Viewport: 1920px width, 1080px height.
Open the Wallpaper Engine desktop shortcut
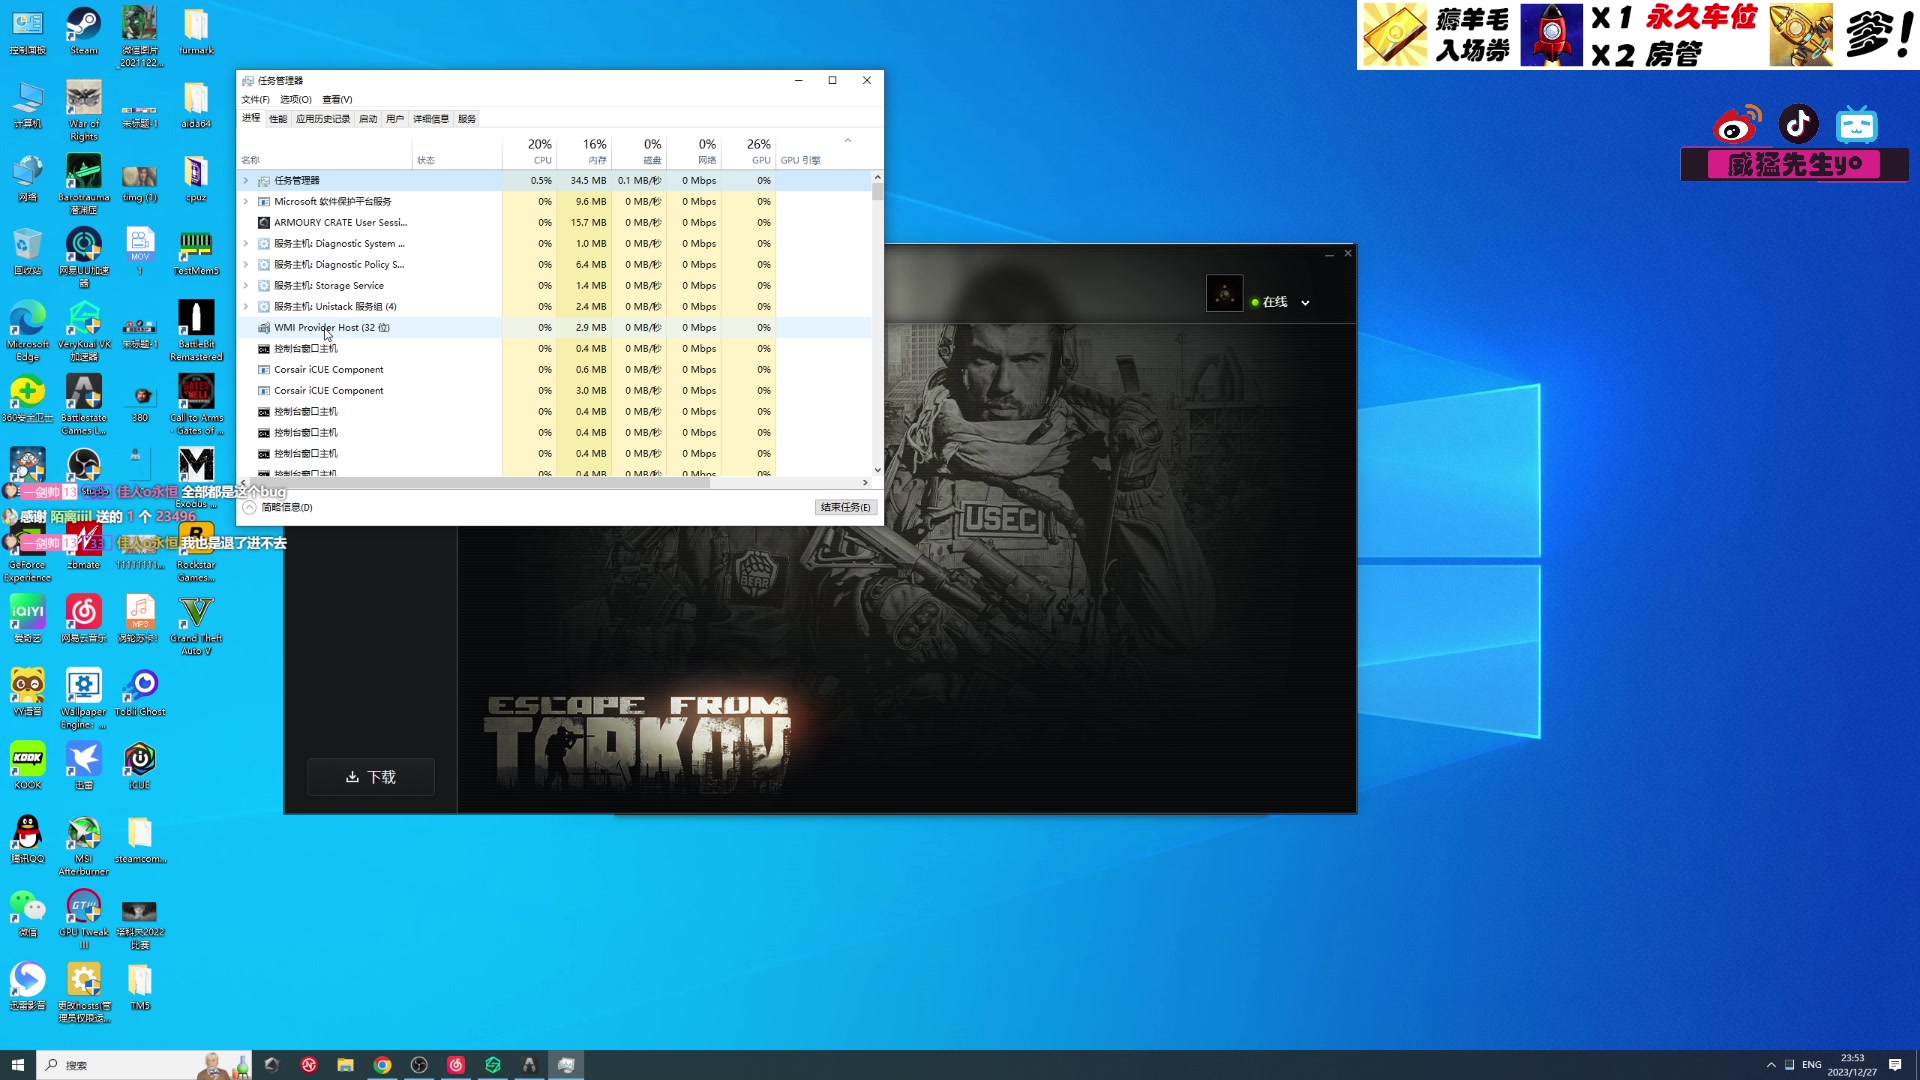[84, 698]
